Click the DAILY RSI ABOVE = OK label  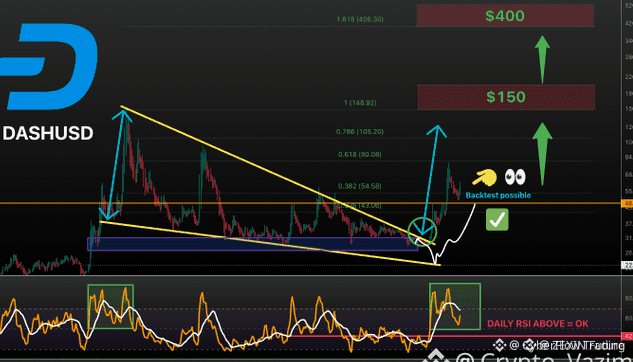coord(538,324)
